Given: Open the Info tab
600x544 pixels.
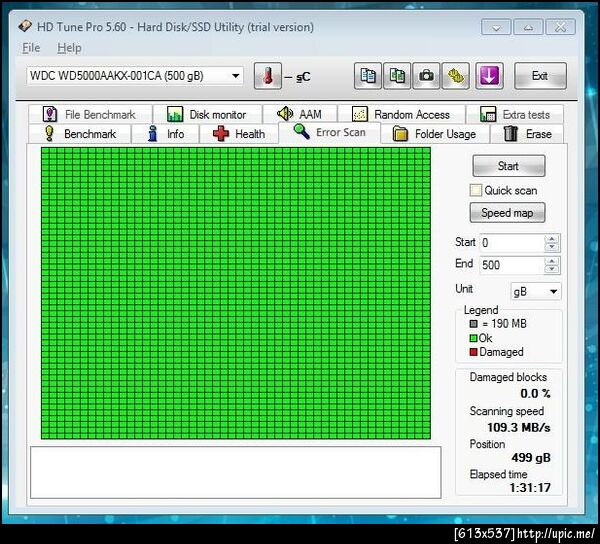Looking at the screenshot, I should [165, 134].
